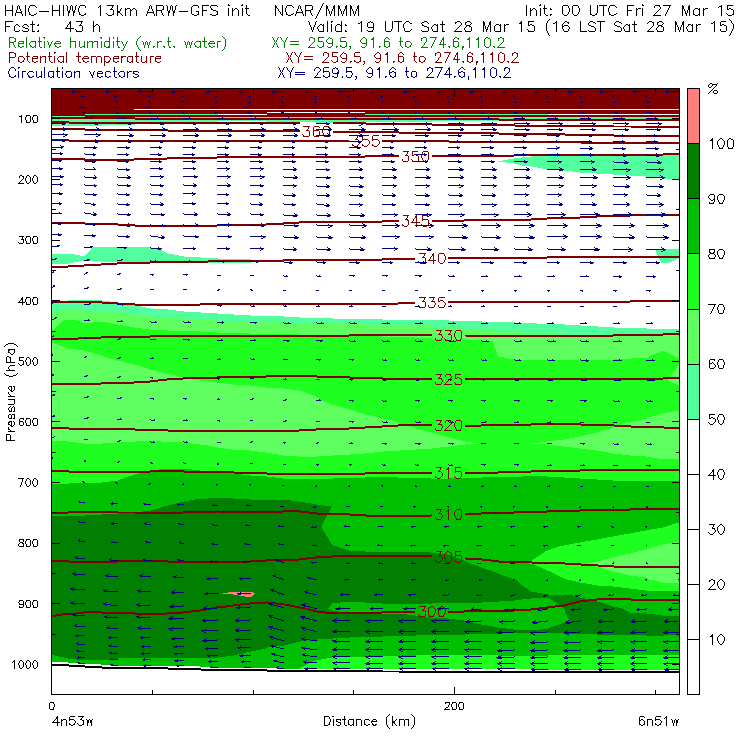Click the 300 contour label

point(432,612)
